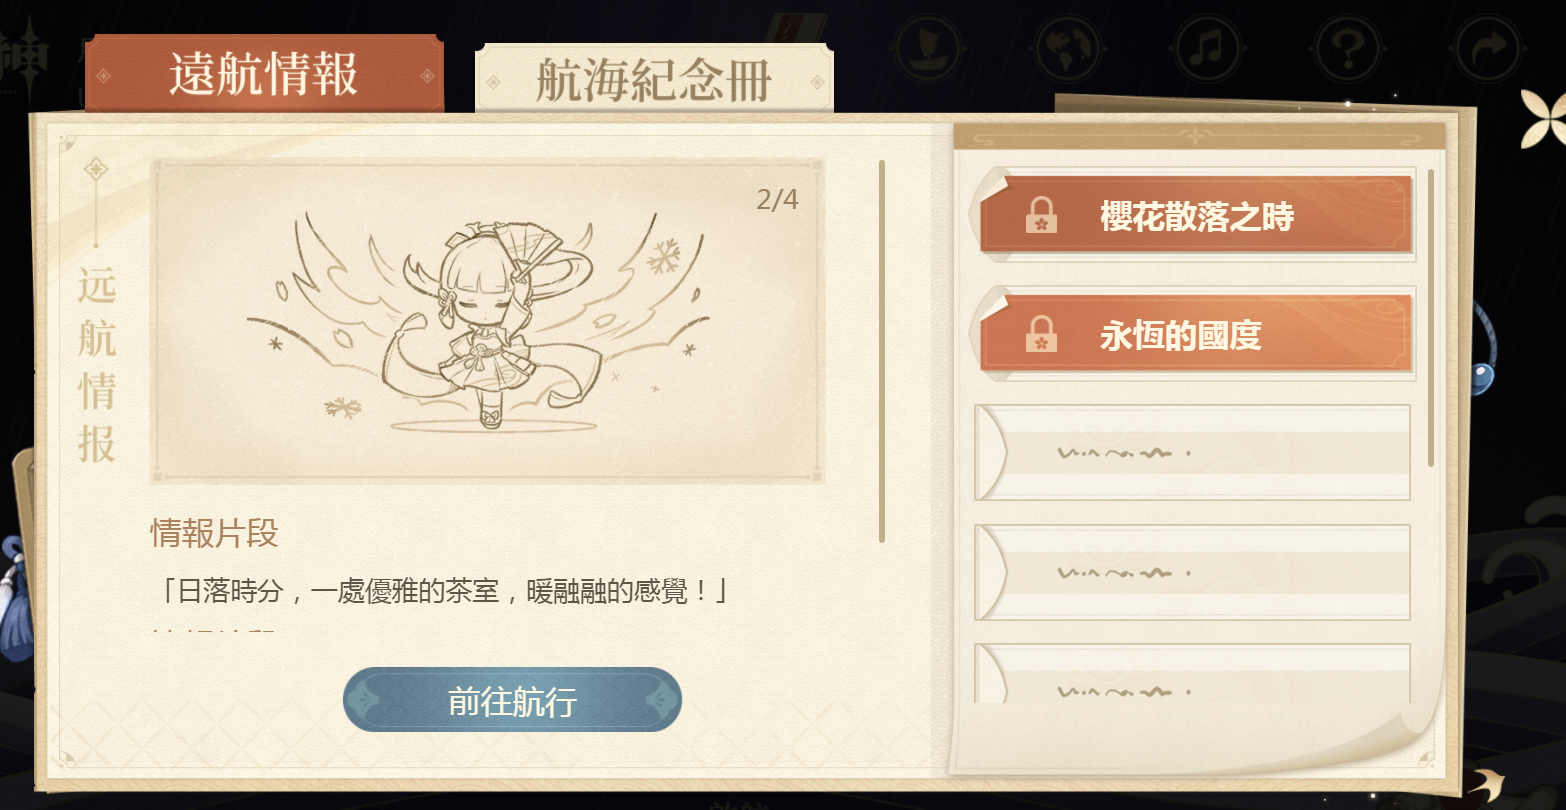Click the chapter list scrollbar on right
The image size is (1566, 810).
1431,318
